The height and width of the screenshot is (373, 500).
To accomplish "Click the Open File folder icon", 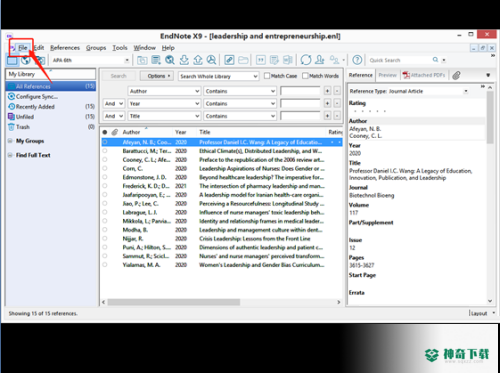I will 243,60.
